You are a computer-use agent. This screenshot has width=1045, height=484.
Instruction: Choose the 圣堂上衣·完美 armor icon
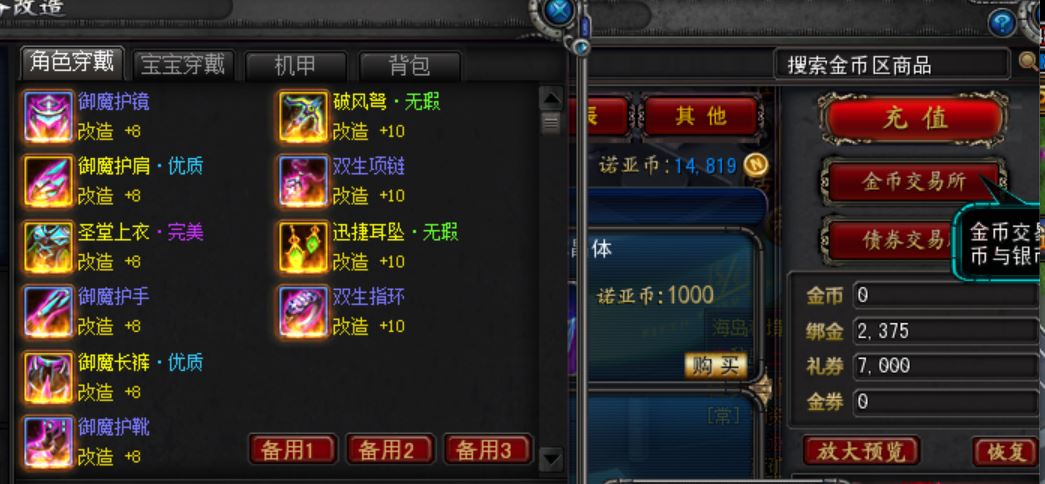coord(49,247)
